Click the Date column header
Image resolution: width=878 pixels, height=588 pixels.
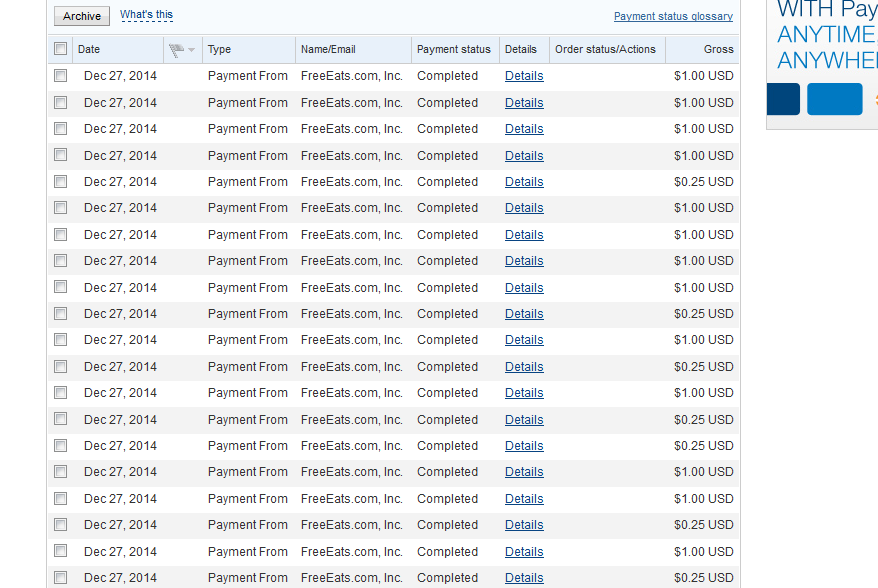tap(89, 49)
